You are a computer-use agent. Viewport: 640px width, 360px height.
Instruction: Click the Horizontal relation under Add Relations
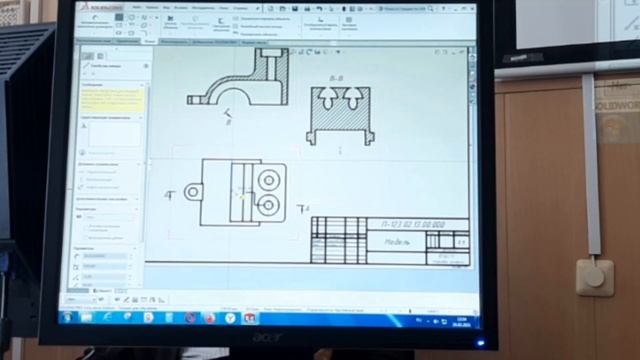pyautogui.click(x=98, y=172)
